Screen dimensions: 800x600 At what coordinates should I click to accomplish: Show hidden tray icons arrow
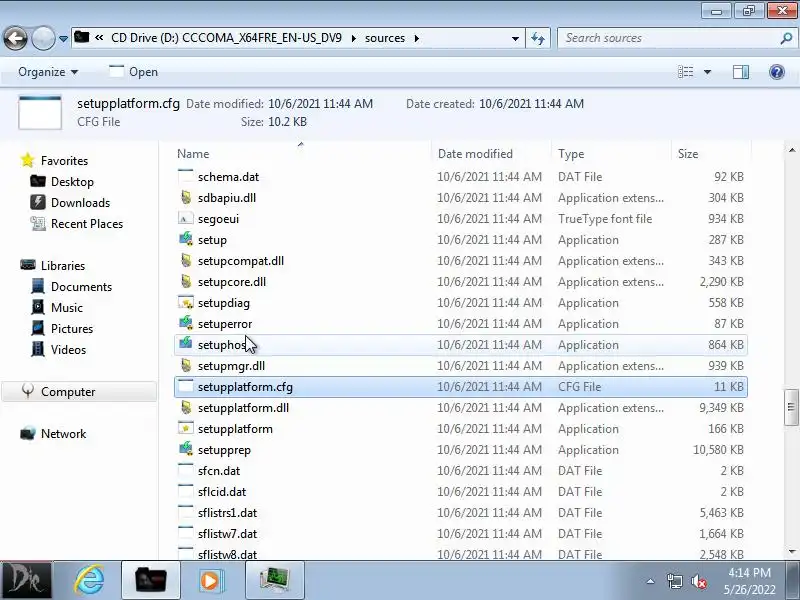click(x=651, y=581)
